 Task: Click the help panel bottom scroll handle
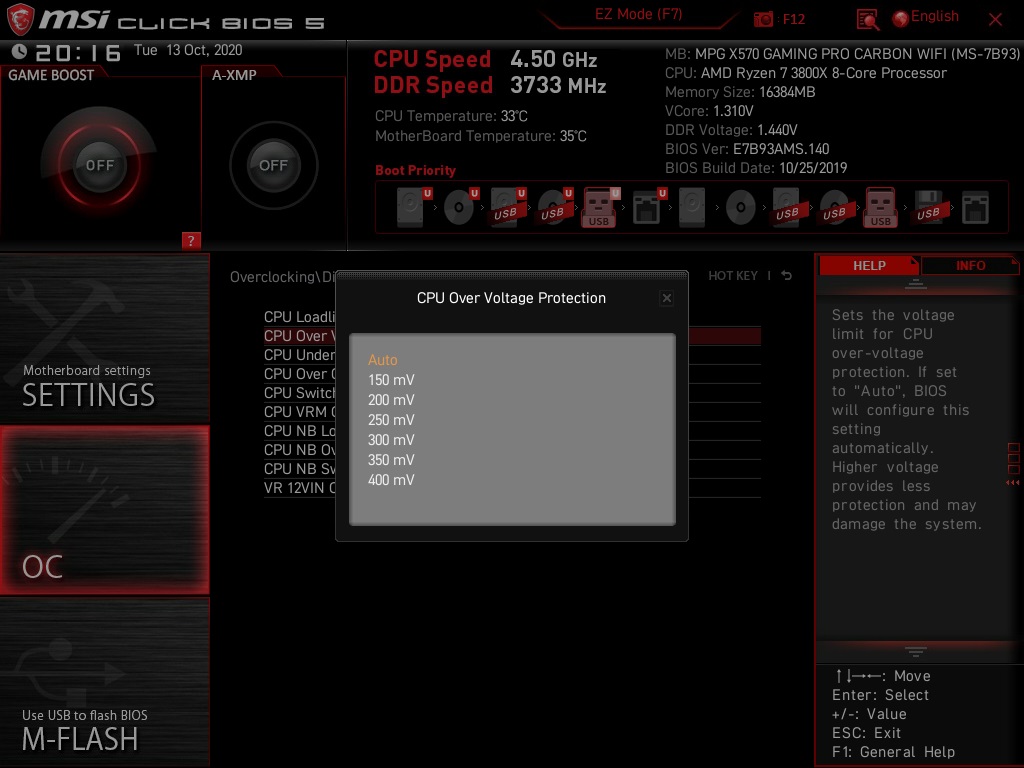[916, 651]
